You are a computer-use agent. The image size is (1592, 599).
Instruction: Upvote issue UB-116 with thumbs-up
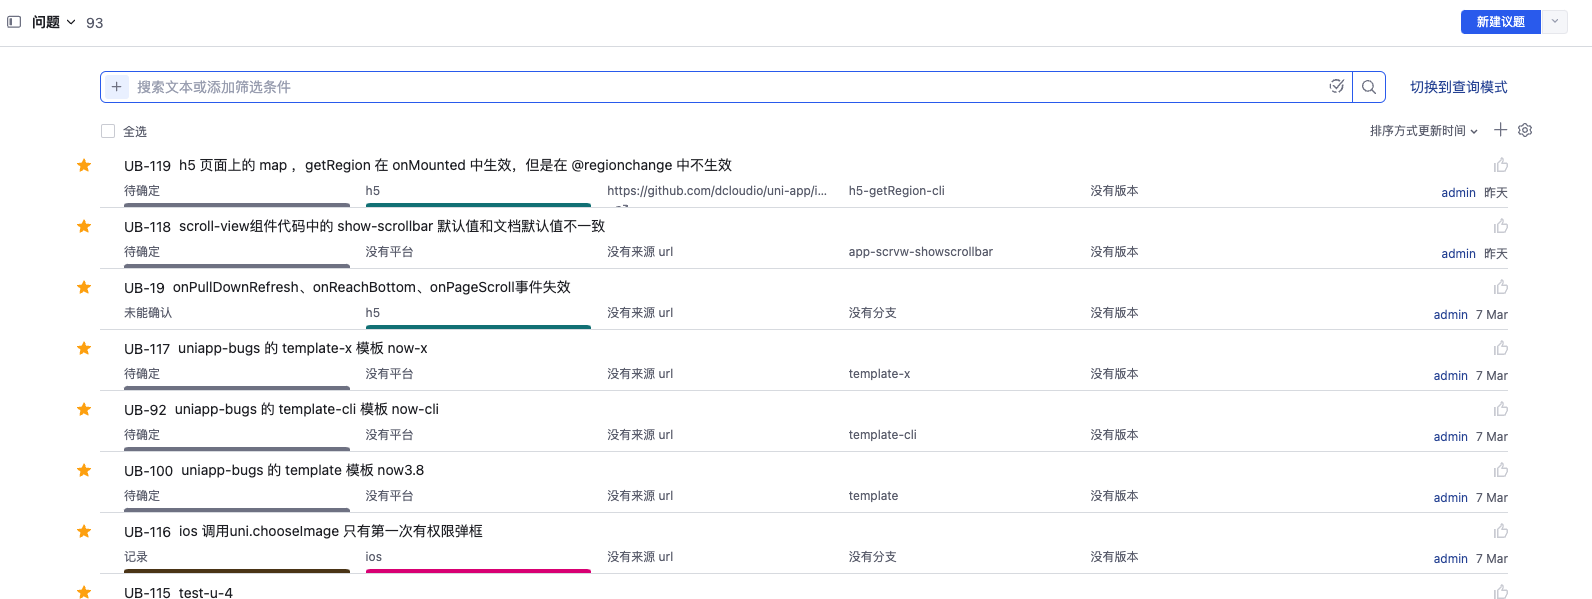(1501, 531)
